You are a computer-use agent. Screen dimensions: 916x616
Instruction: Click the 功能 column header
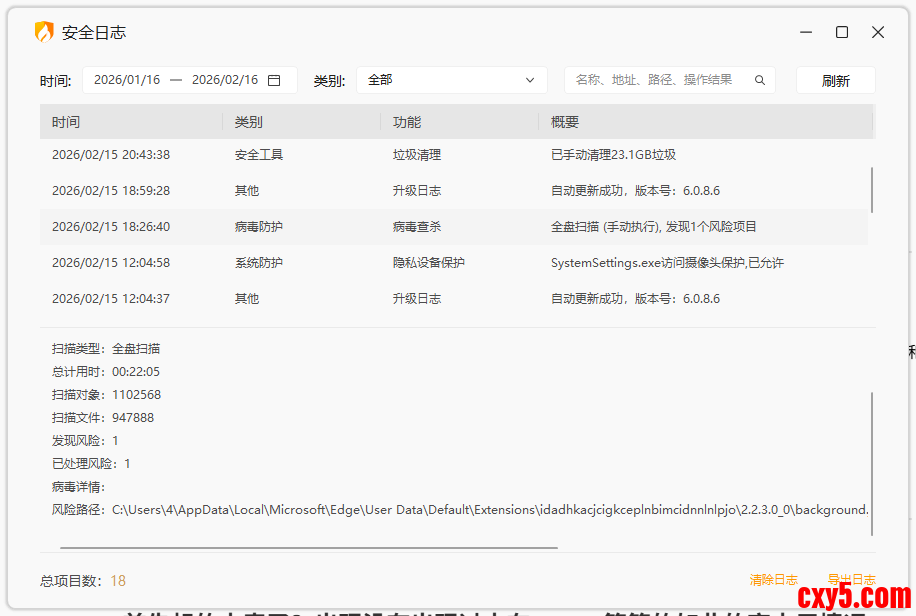point(407,122)
